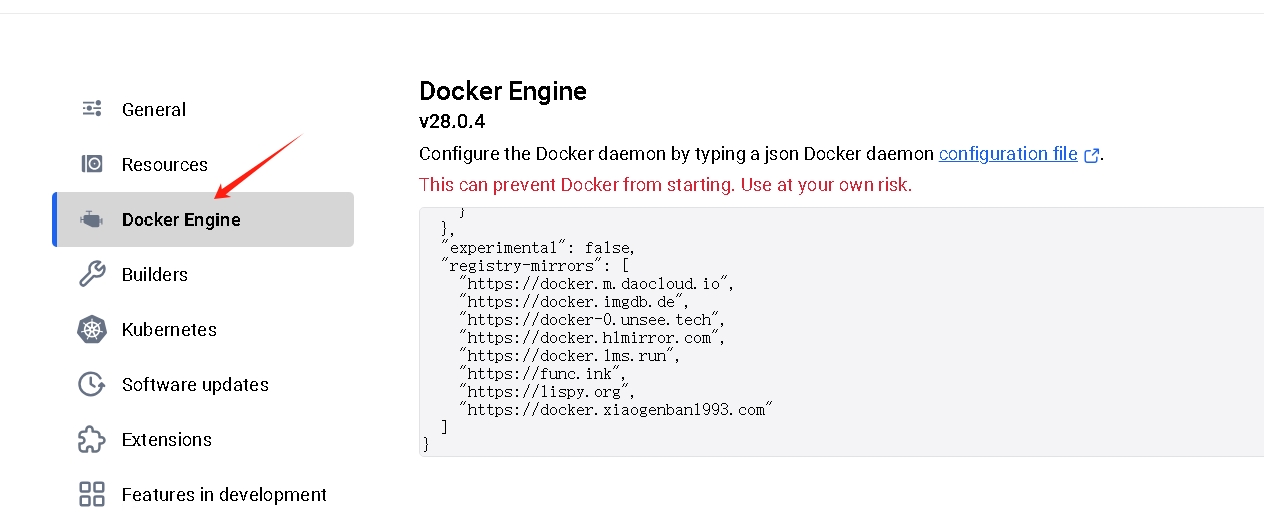Click the Docker Engine whale icon
Screen dimensions: 1264x527
click(92, 219)
